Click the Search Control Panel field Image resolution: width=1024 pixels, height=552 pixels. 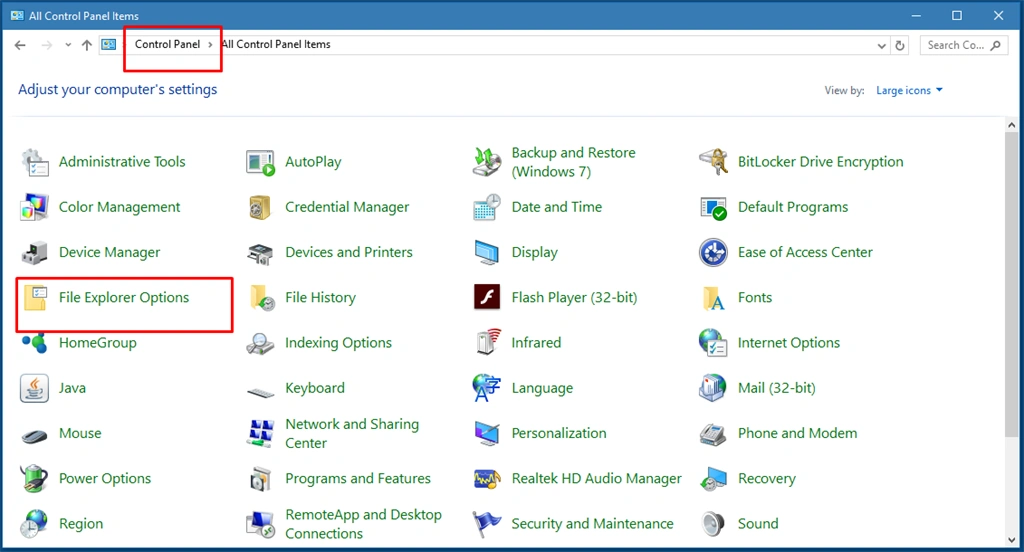point(964,45)
